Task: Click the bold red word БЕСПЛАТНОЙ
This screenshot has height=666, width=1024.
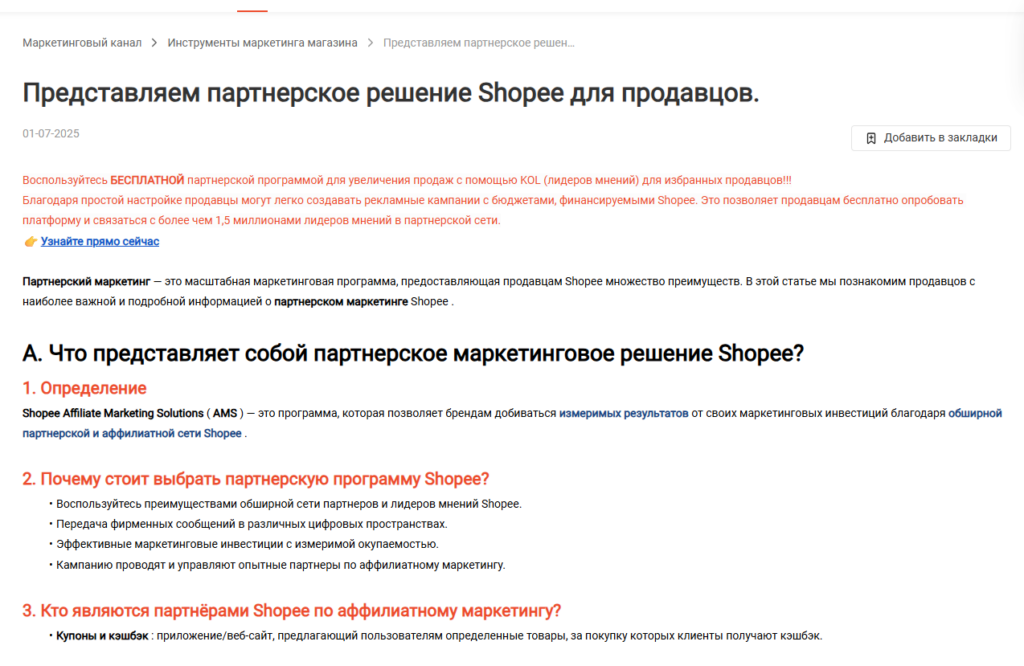Action: tap(147, 180)
